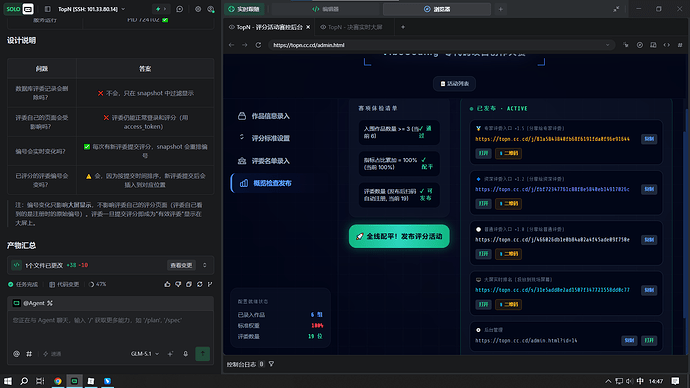Open 查看变更 for changed files
690x388 pixels.
pos(181,265)
